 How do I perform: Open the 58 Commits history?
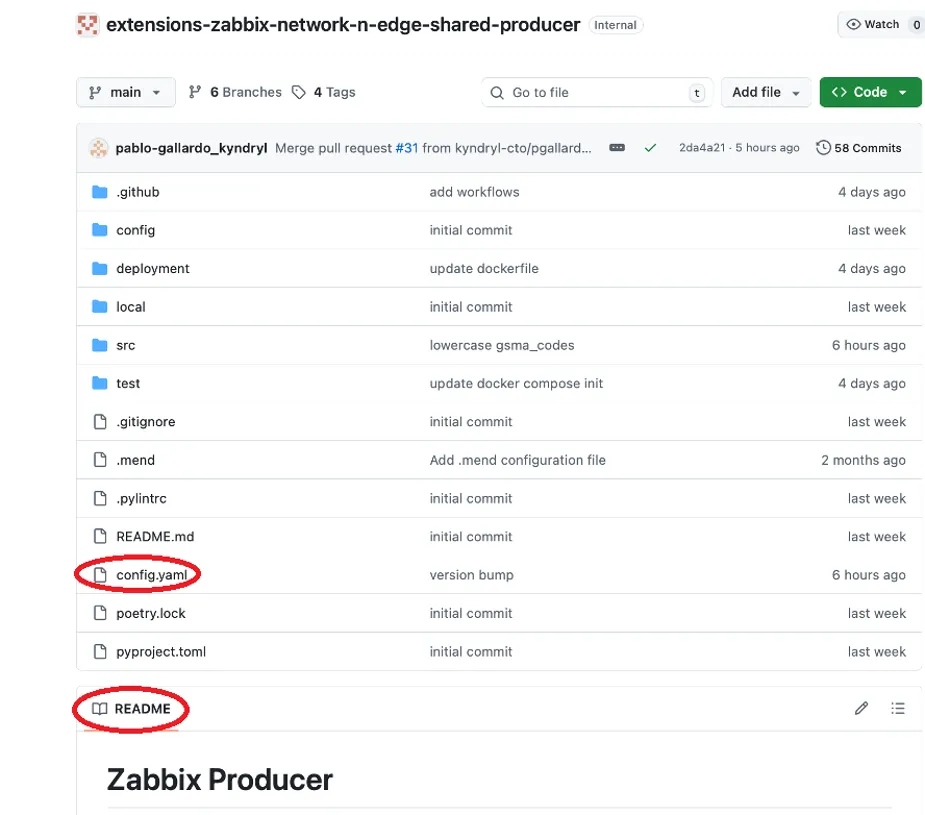pos(858,147)
